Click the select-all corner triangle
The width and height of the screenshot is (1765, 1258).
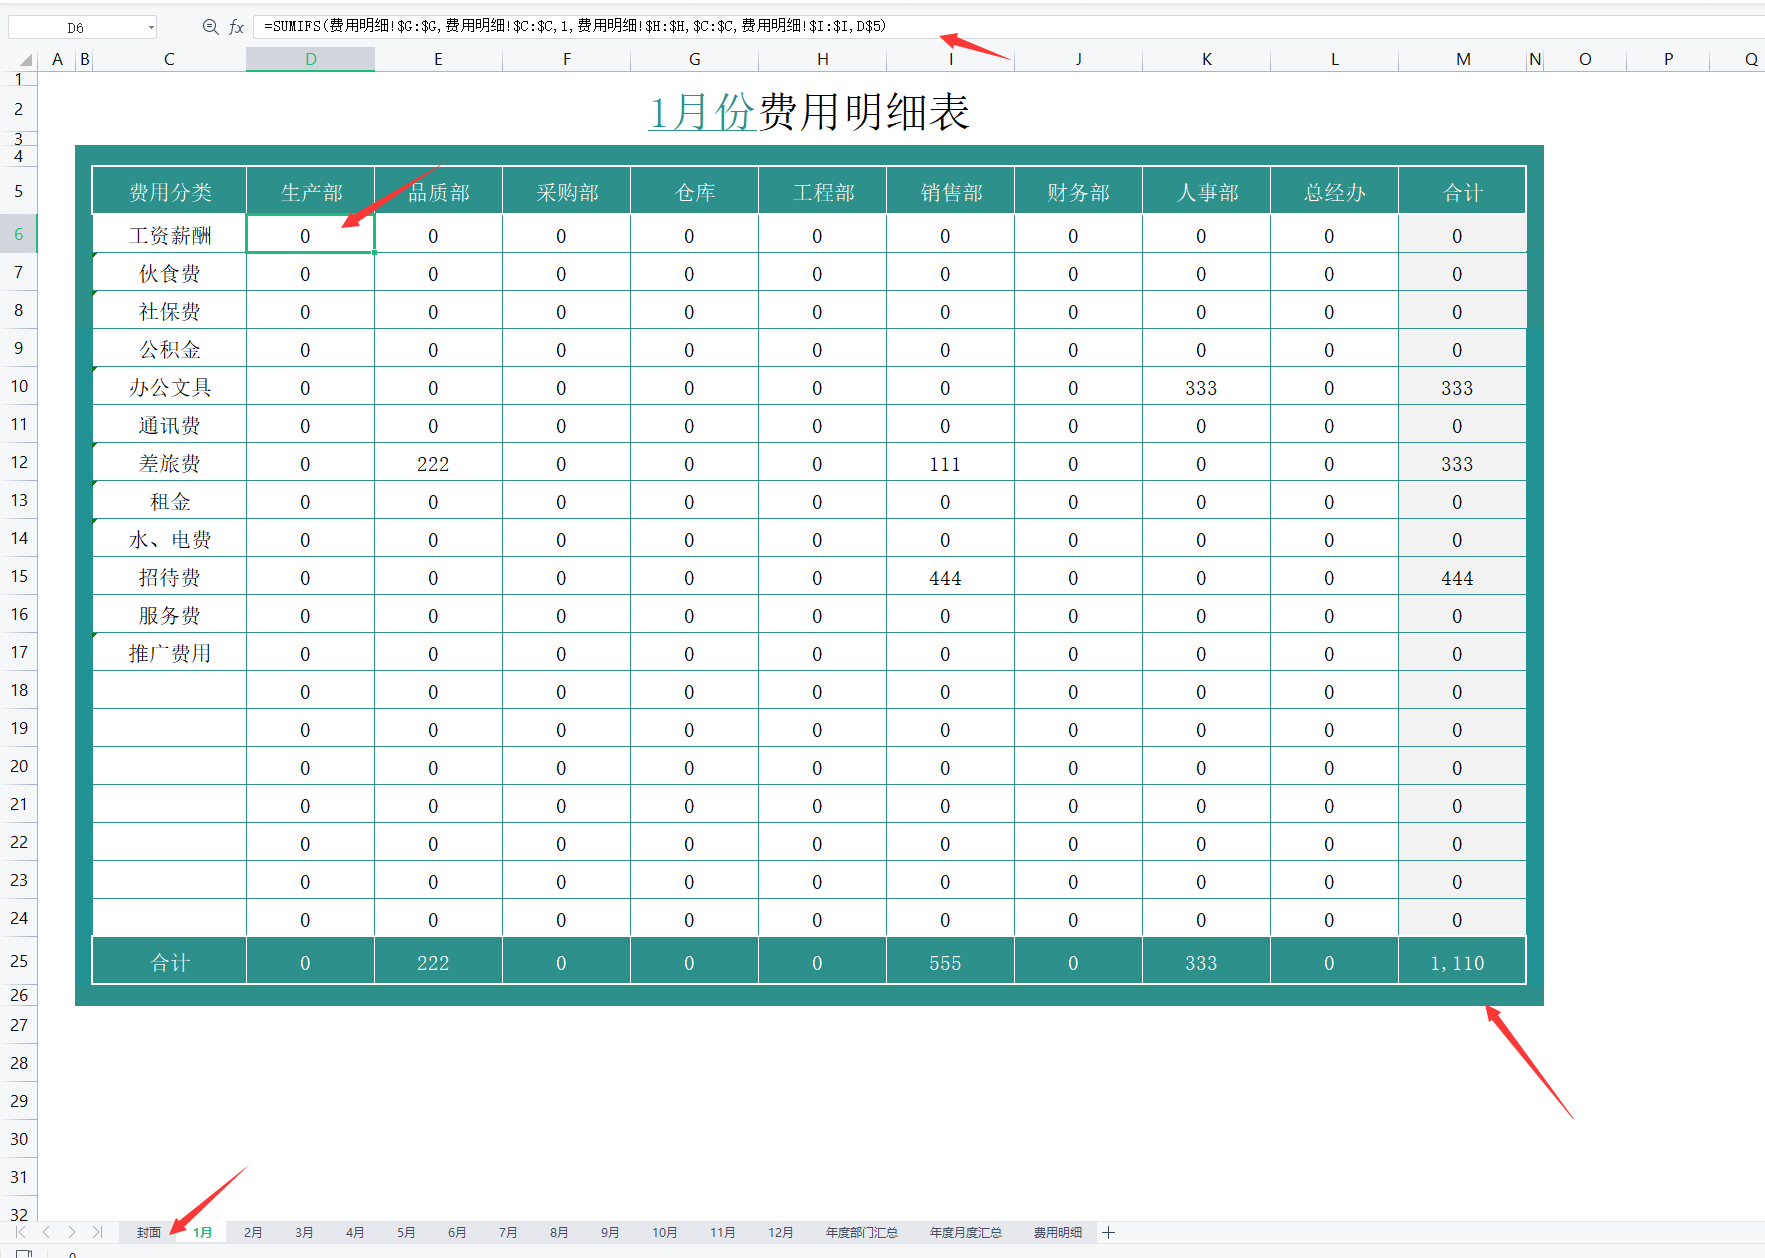[x=24, y=60]
